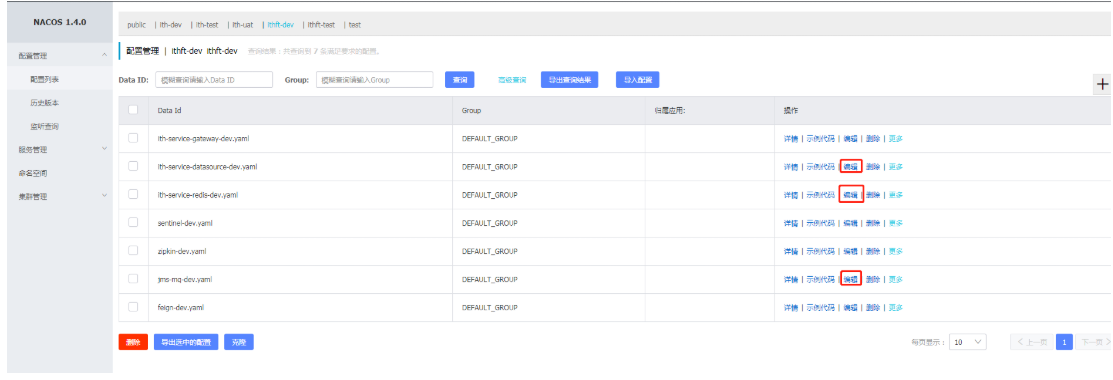Click the 导出查询结果 button

point(569,80)
